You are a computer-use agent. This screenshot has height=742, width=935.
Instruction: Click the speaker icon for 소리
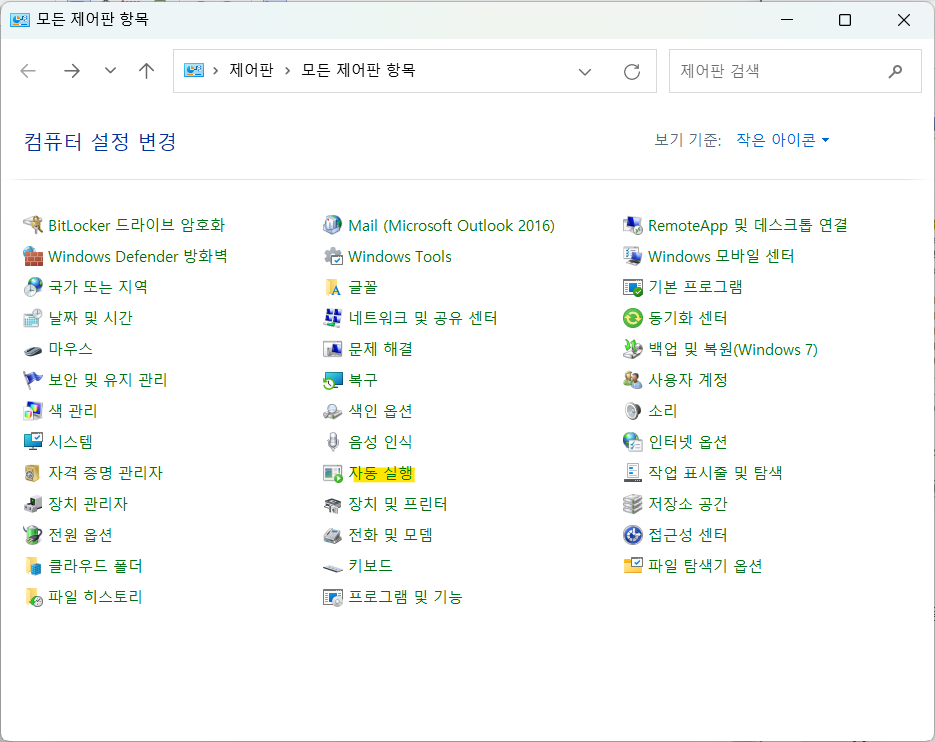tap(632, 411)
